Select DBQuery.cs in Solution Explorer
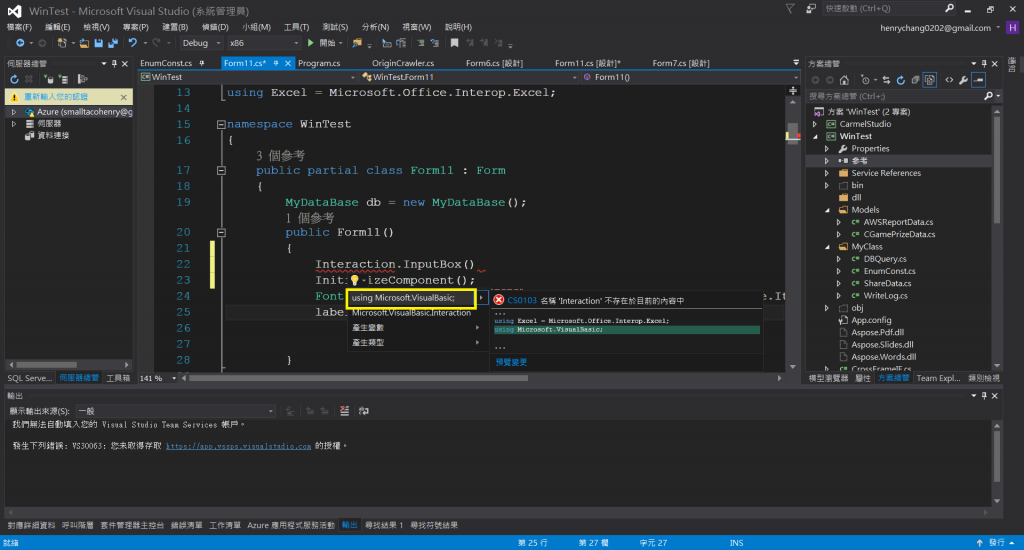The image size is (1024, 550). coord(885,259)
